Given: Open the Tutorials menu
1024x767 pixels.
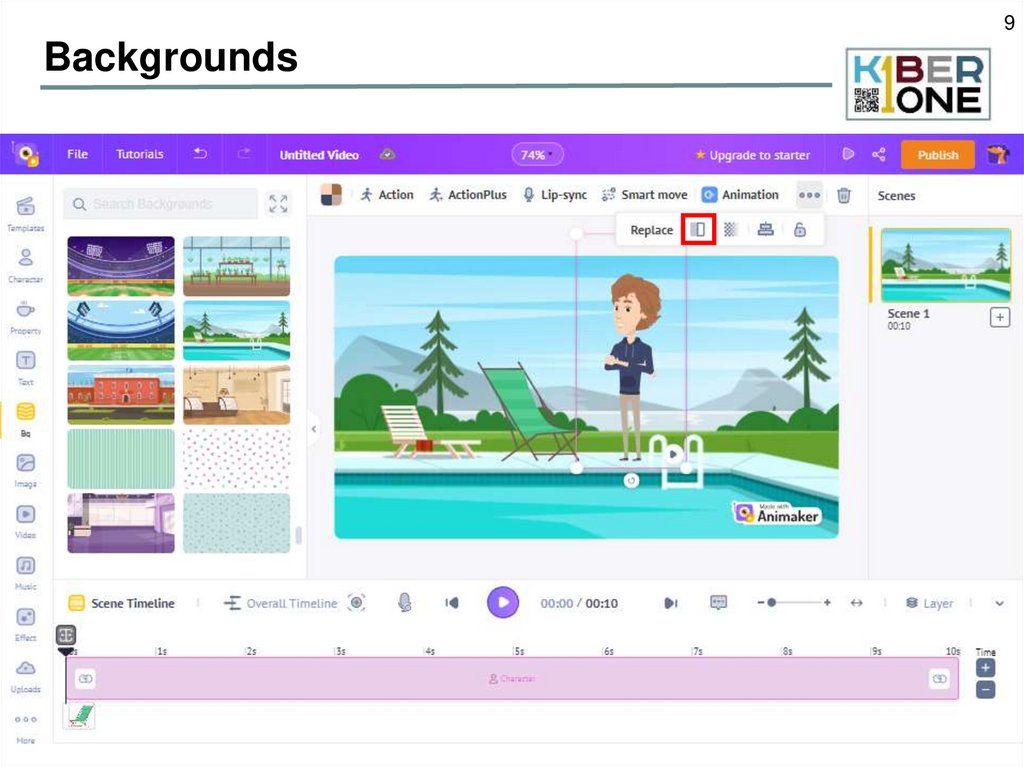Looking at the screenshot, I should coord(140,154).
